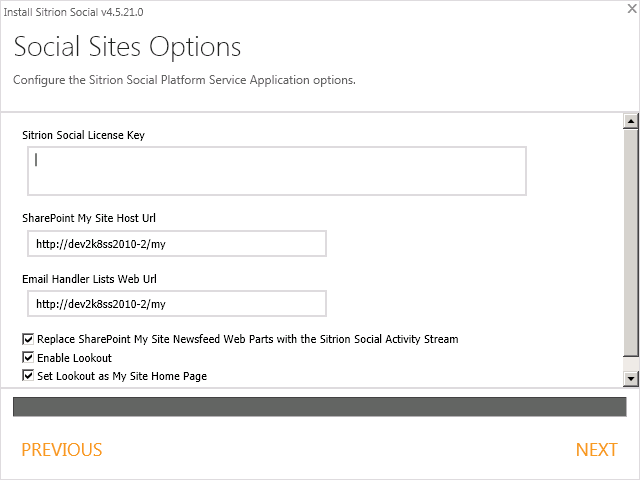The image size is (640, 480).
Task: Click the SharePoint My Site Host Url label
Action: (x=89, y=217)
